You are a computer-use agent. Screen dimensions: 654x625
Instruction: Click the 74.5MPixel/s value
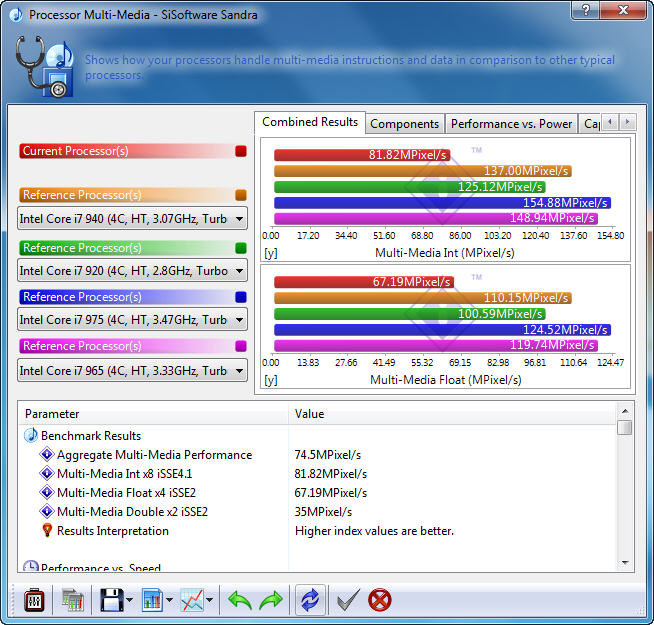[x=328, y=455]
